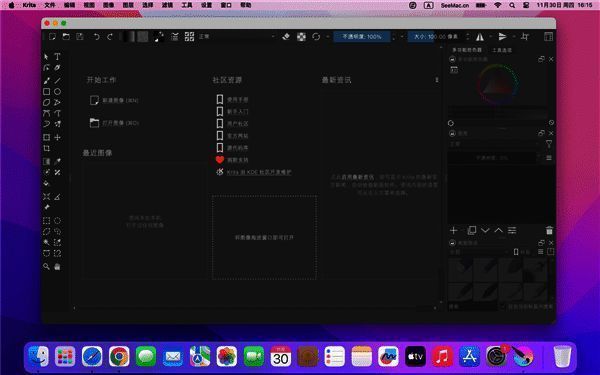Toggle eraser mode in the toolbar
600x375 pixels.
pyautogui.click(x=286, y=37)
